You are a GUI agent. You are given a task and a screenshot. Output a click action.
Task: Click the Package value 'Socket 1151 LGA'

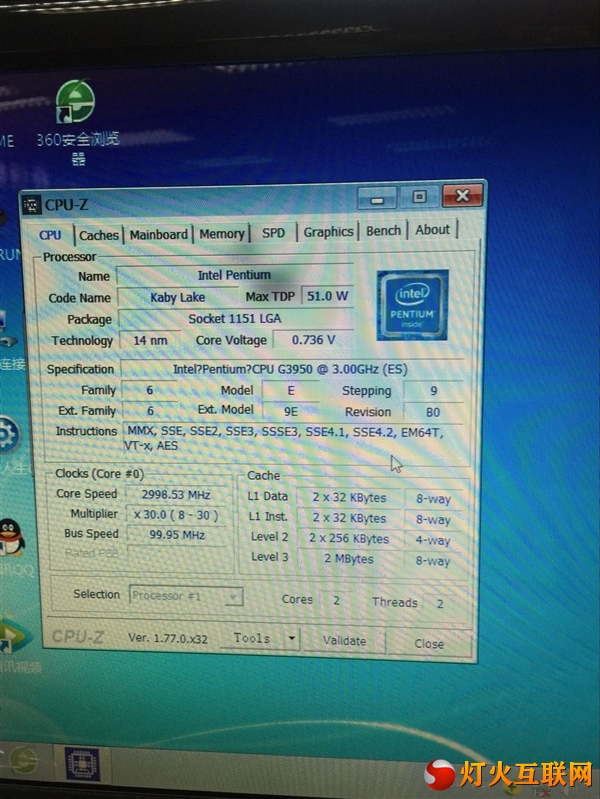235,318
